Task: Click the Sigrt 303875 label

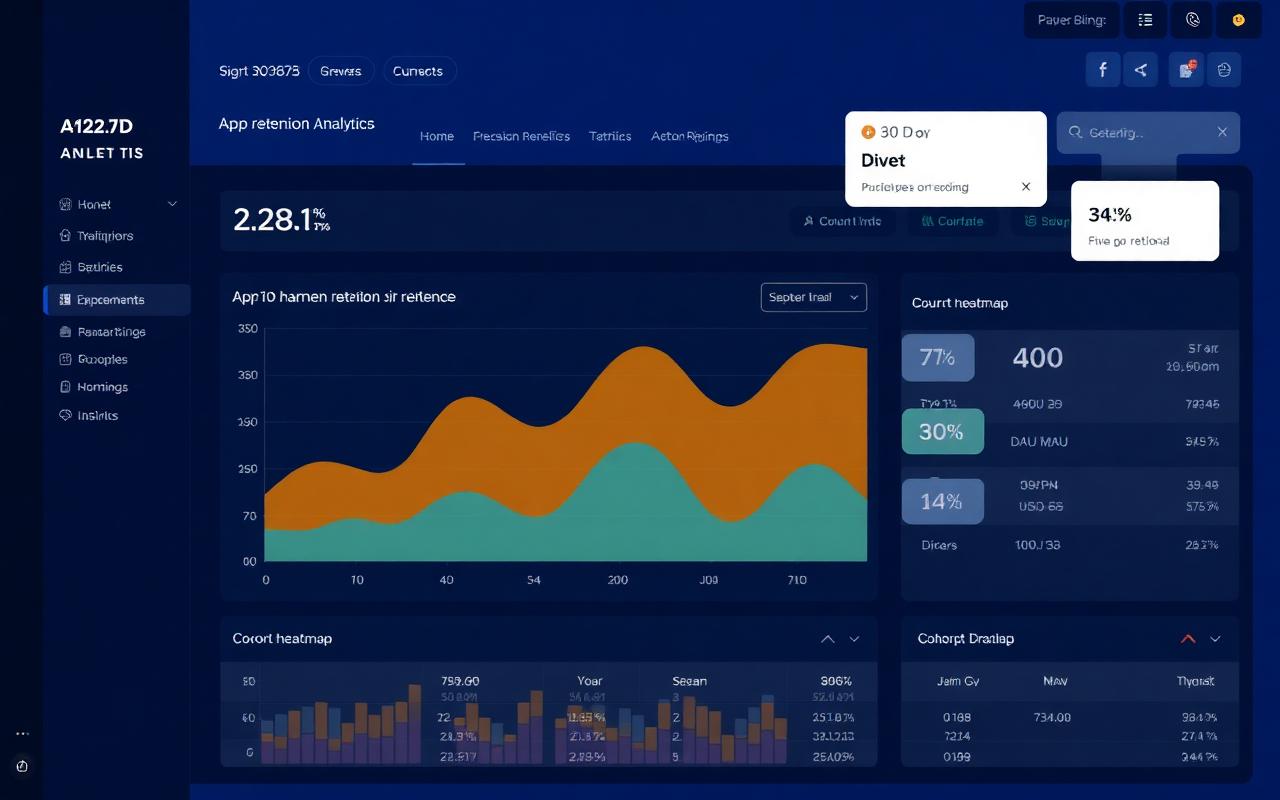Action: 259,71
